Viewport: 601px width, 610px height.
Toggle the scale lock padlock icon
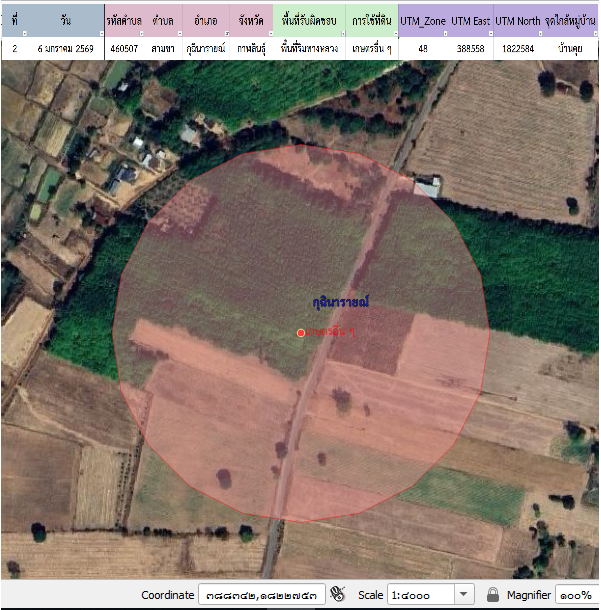tap(492, 595)
